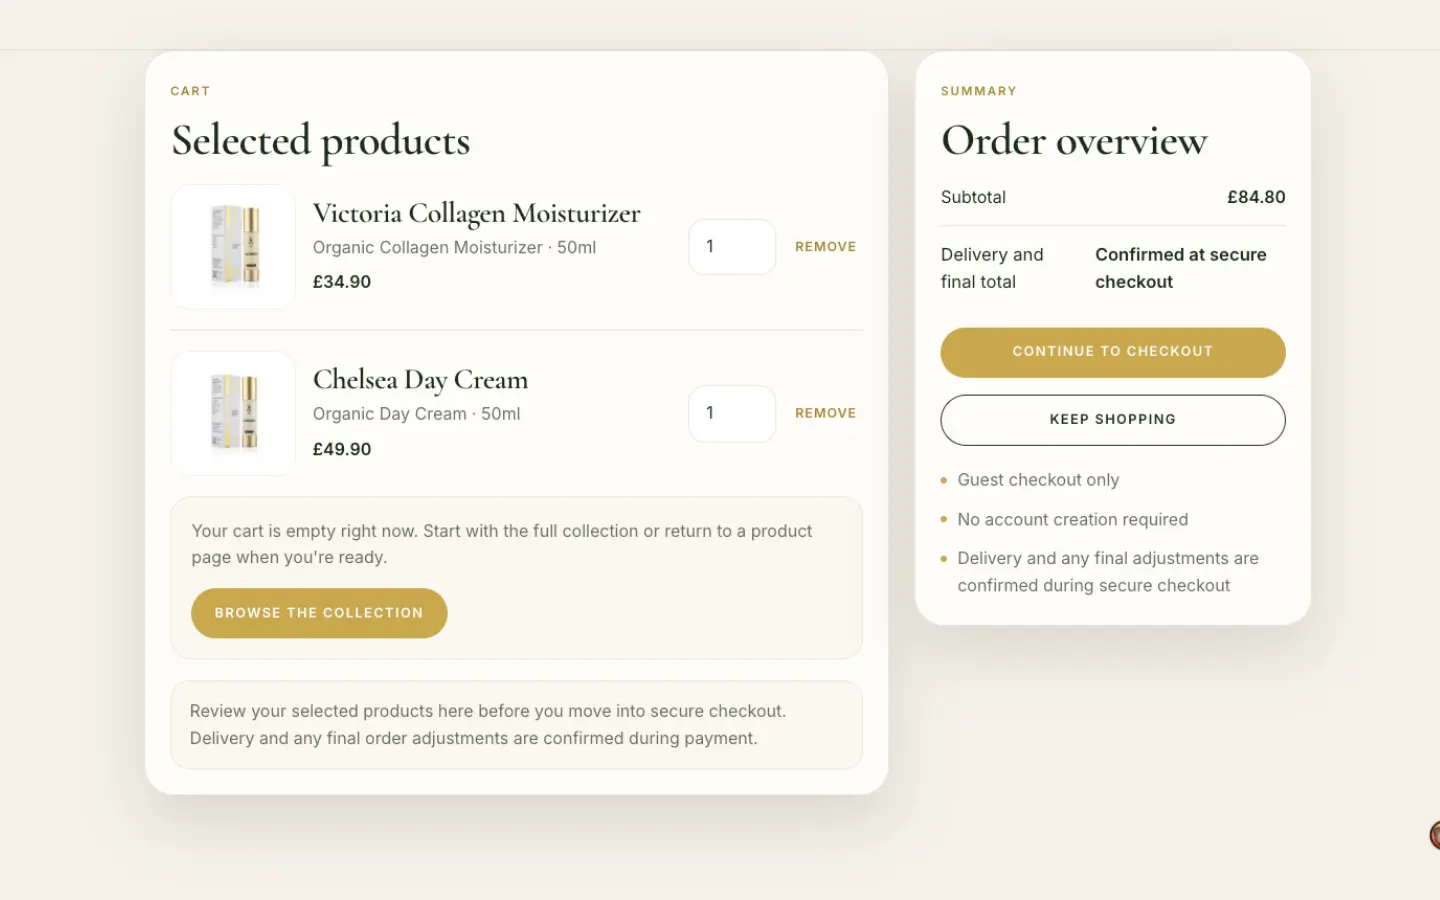Click the Guest checkout only bullet point
This screenshot has height=900, width=1440.
[x=1038, y=479]
